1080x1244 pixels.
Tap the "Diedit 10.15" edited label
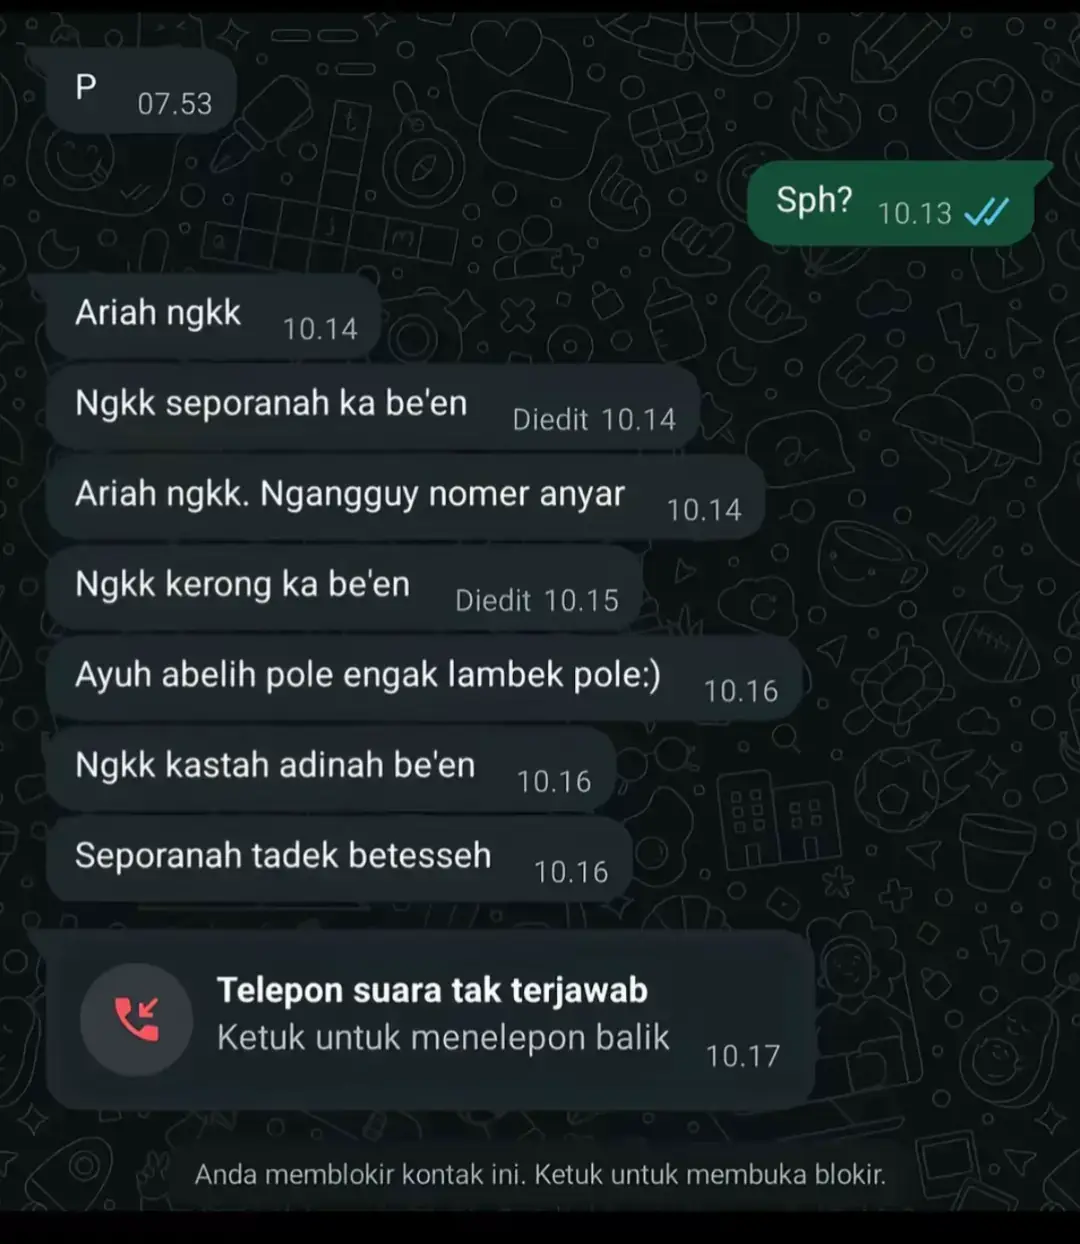pos(537,600)
